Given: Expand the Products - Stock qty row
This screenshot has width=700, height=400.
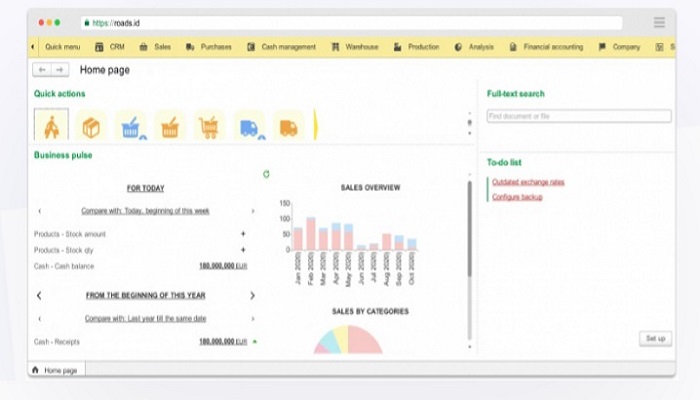Looking at the screenshot, I should click(x=243, y=249).
